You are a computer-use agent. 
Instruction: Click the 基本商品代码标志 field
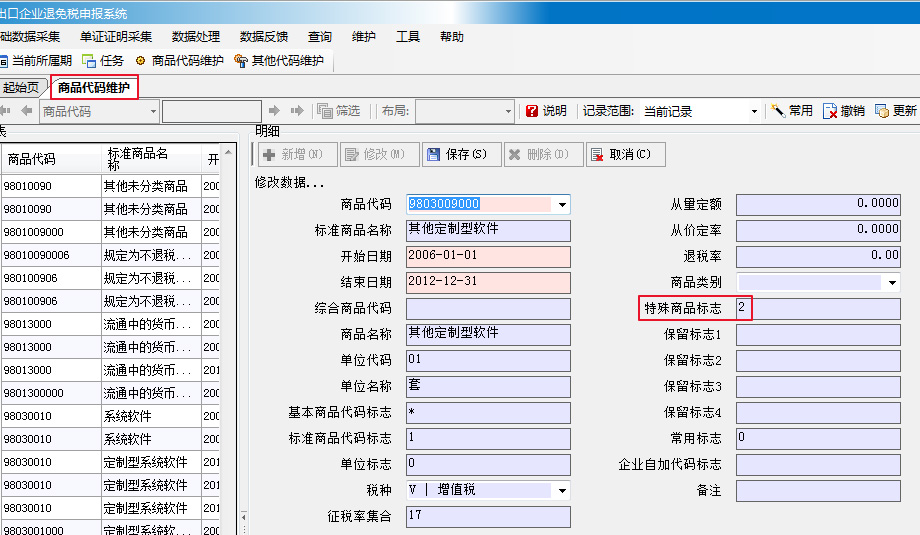click(x=488, y=412)
